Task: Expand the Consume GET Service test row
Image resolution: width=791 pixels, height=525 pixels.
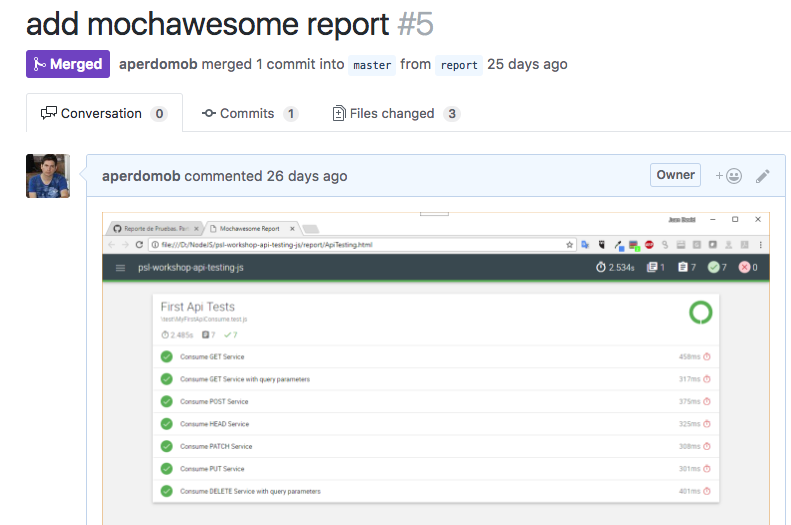Action: pyautogui.click(x=436, y=357)
